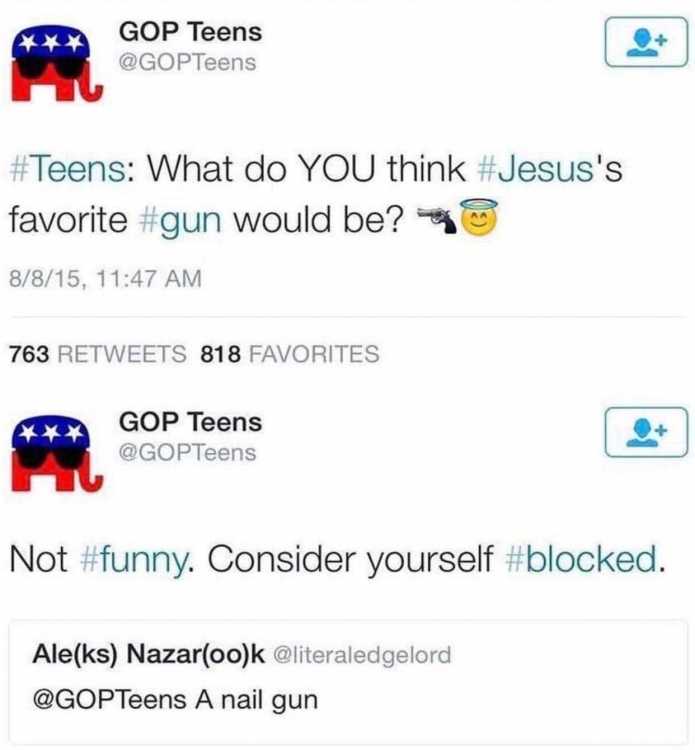
Task: Open GOP Teens elephant avatar in second tweet
Action: click(57, 453)
